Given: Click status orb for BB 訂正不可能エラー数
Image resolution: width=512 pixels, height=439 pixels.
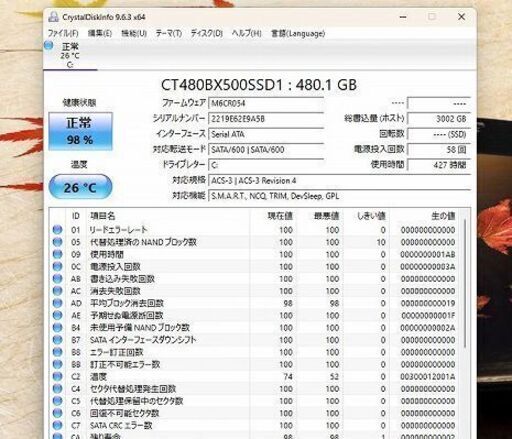Looking at the screenshot, I should 58,364.
